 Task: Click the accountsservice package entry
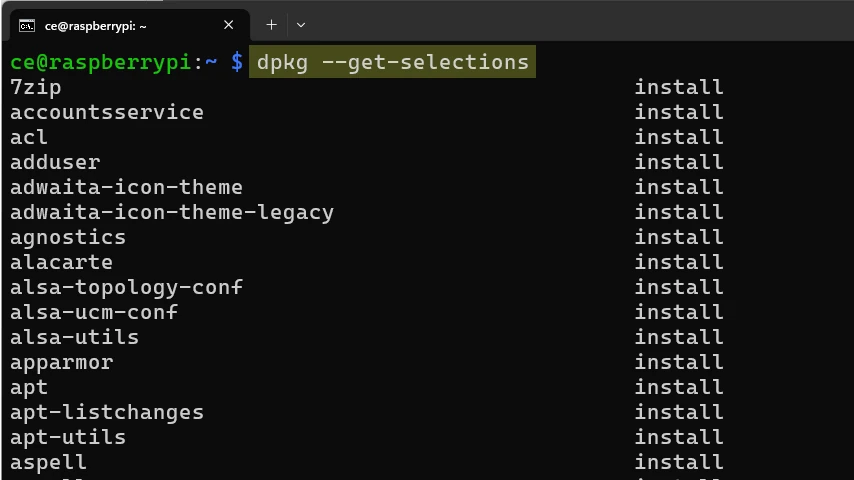tap(107, 112)
